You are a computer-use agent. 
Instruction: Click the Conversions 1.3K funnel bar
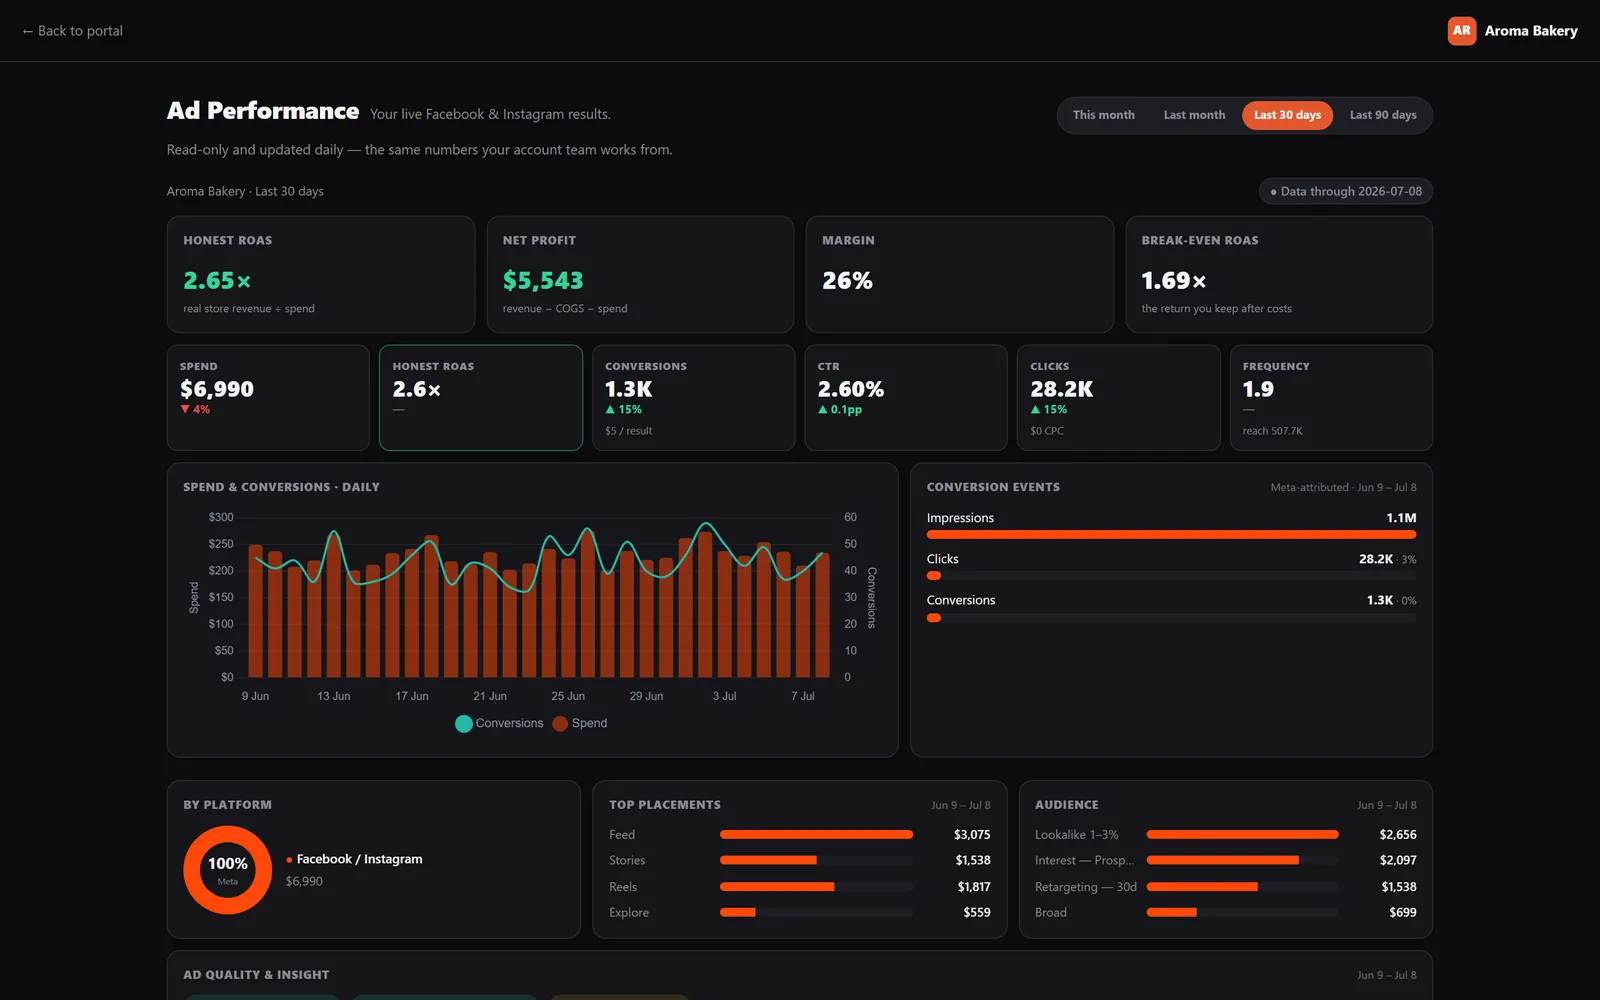pos(1171,618)
